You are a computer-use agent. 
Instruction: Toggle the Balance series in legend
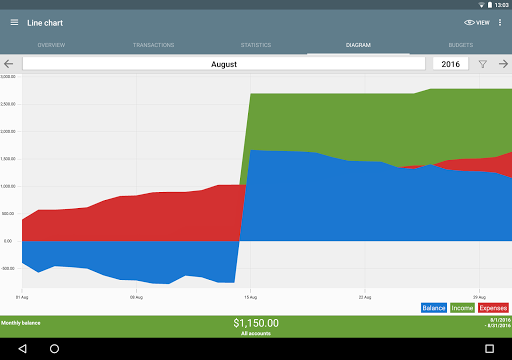[434, 308]
